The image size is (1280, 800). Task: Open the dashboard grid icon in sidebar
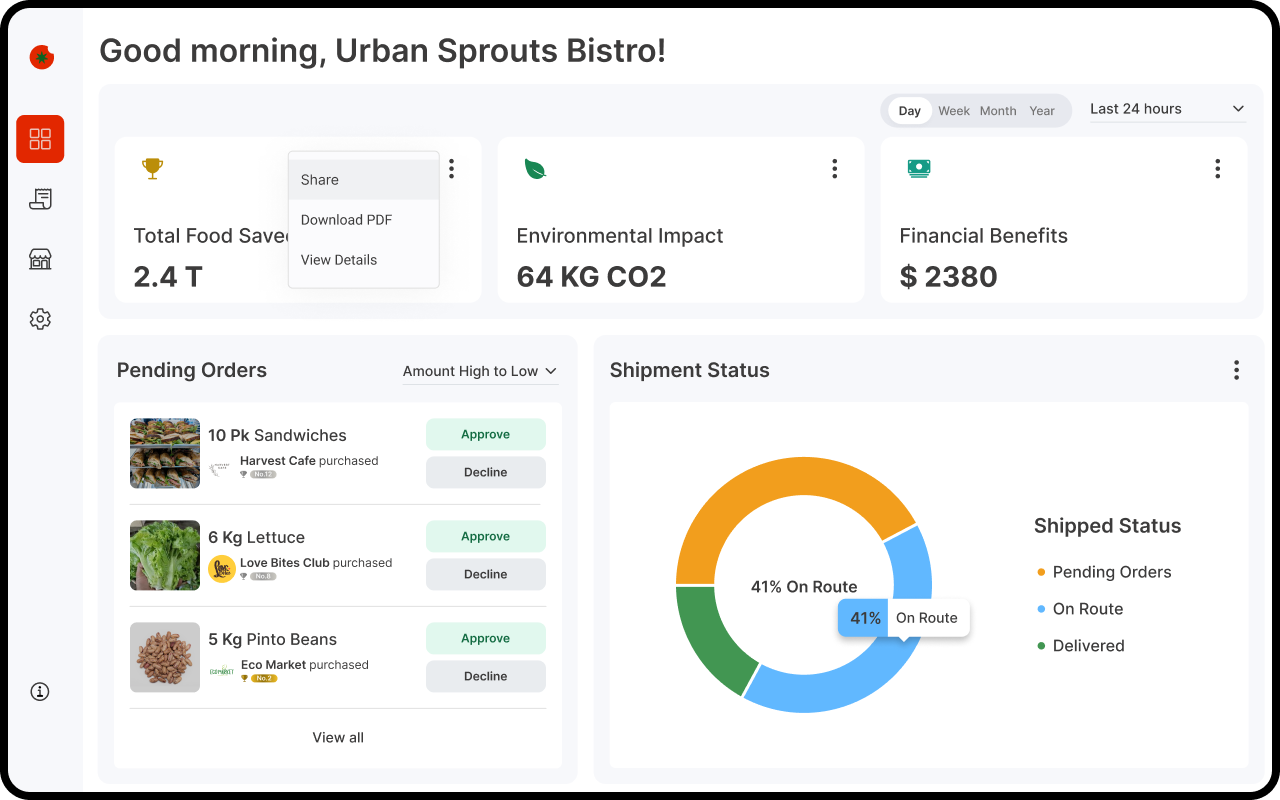tap(40, 139)
